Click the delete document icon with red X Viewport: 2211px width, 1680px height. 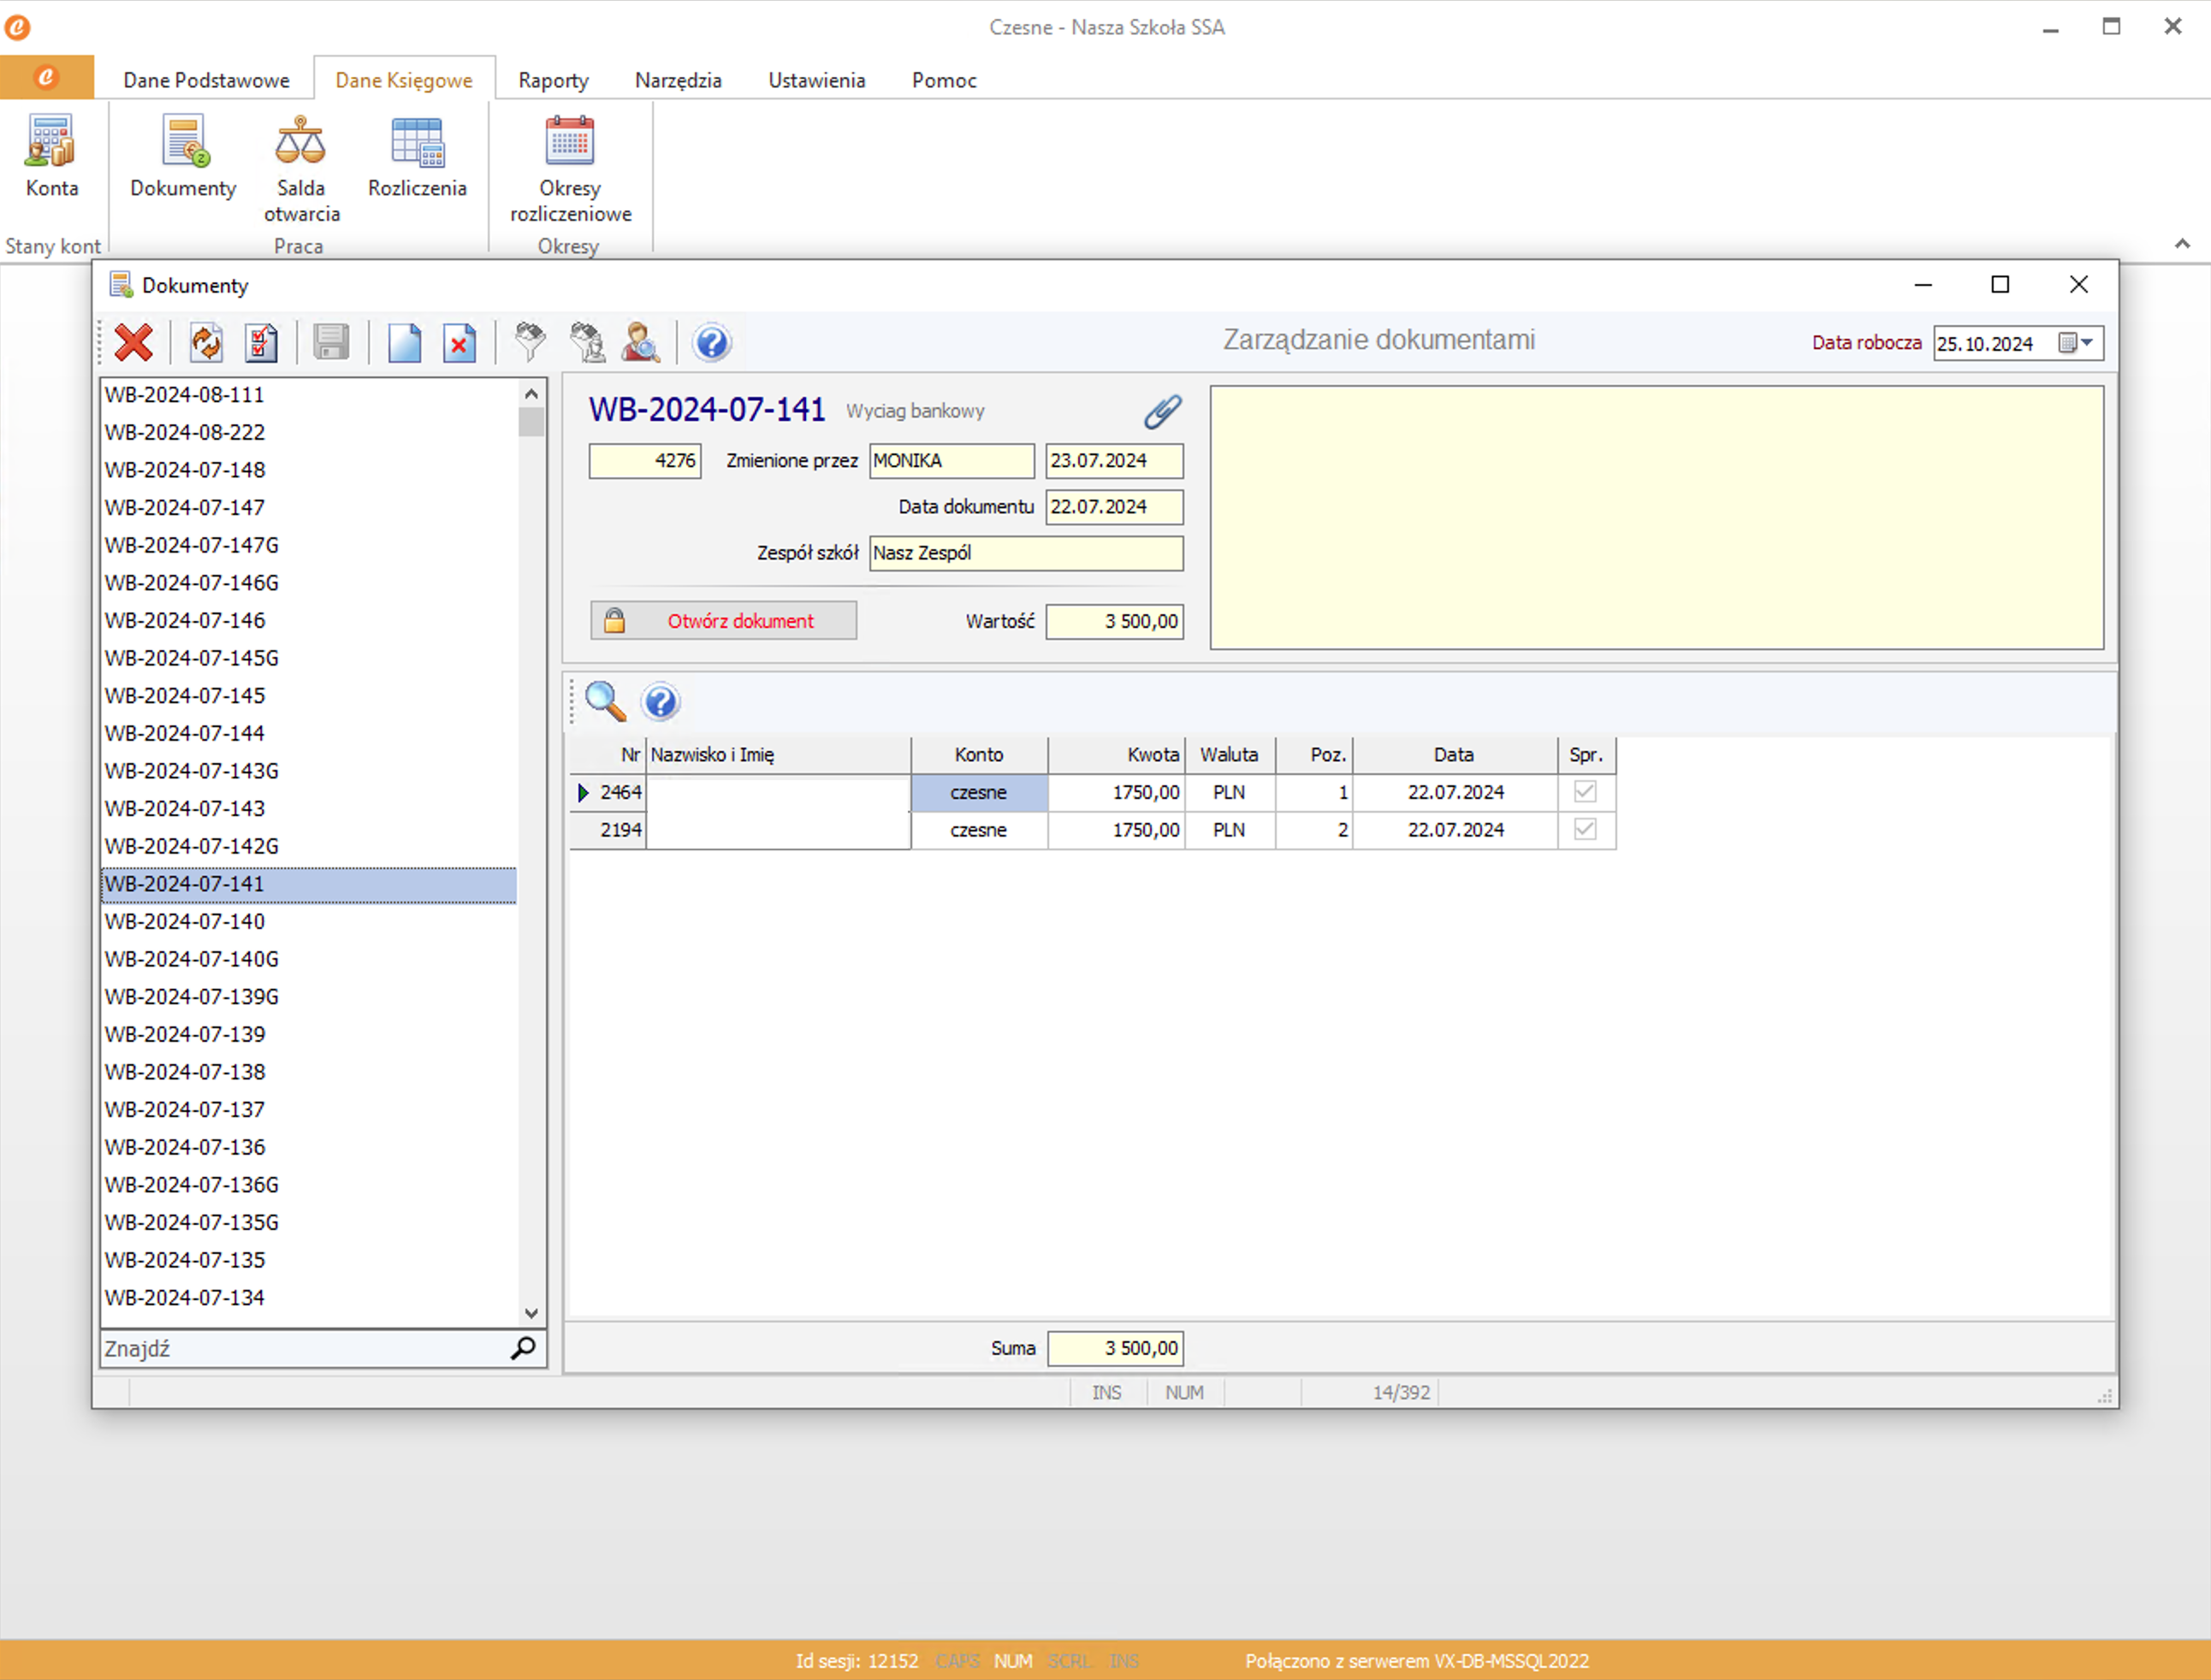point(459,343)
